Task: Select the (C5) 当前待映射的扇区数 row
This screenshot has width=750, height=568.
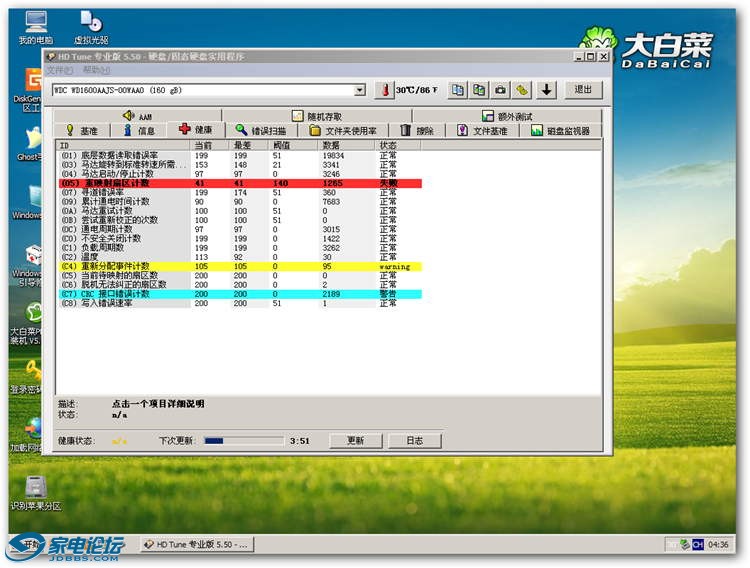Action: pos(240,276)
